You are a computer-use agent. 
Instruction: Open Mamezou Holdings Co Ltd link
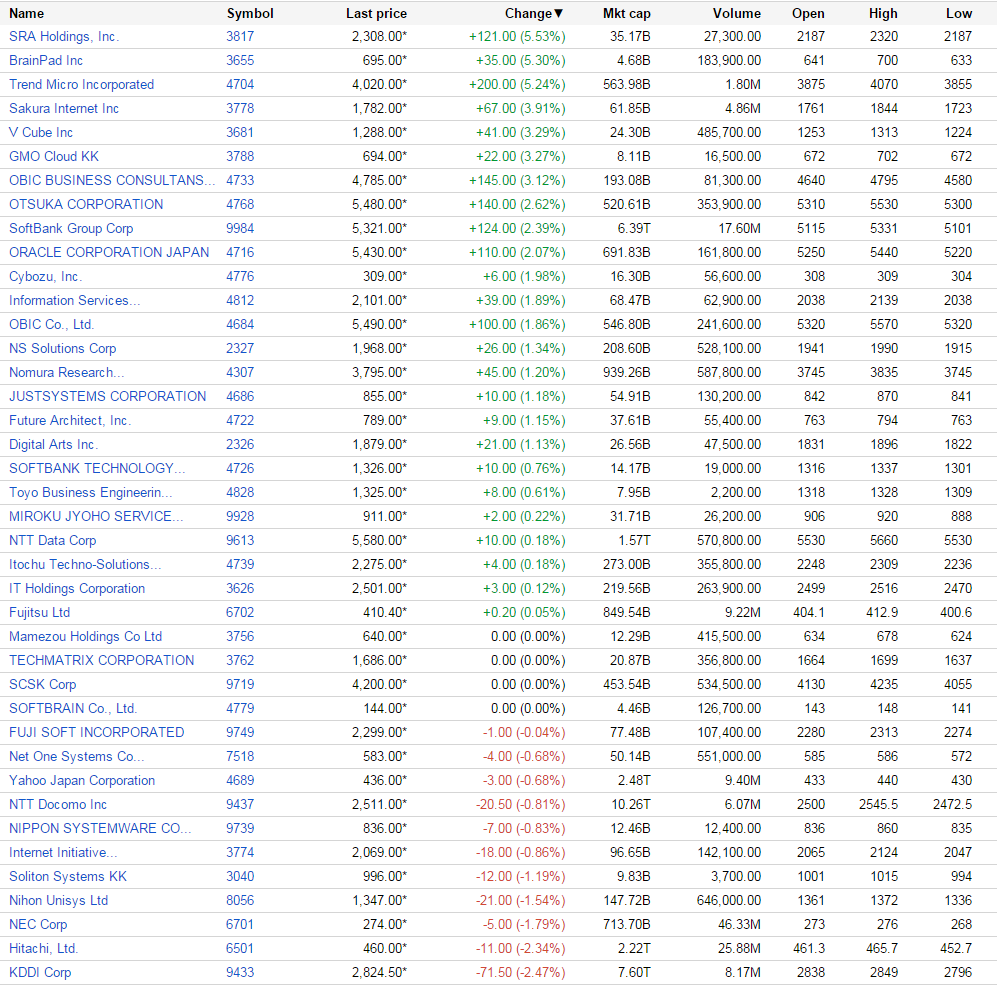[85, 637]
